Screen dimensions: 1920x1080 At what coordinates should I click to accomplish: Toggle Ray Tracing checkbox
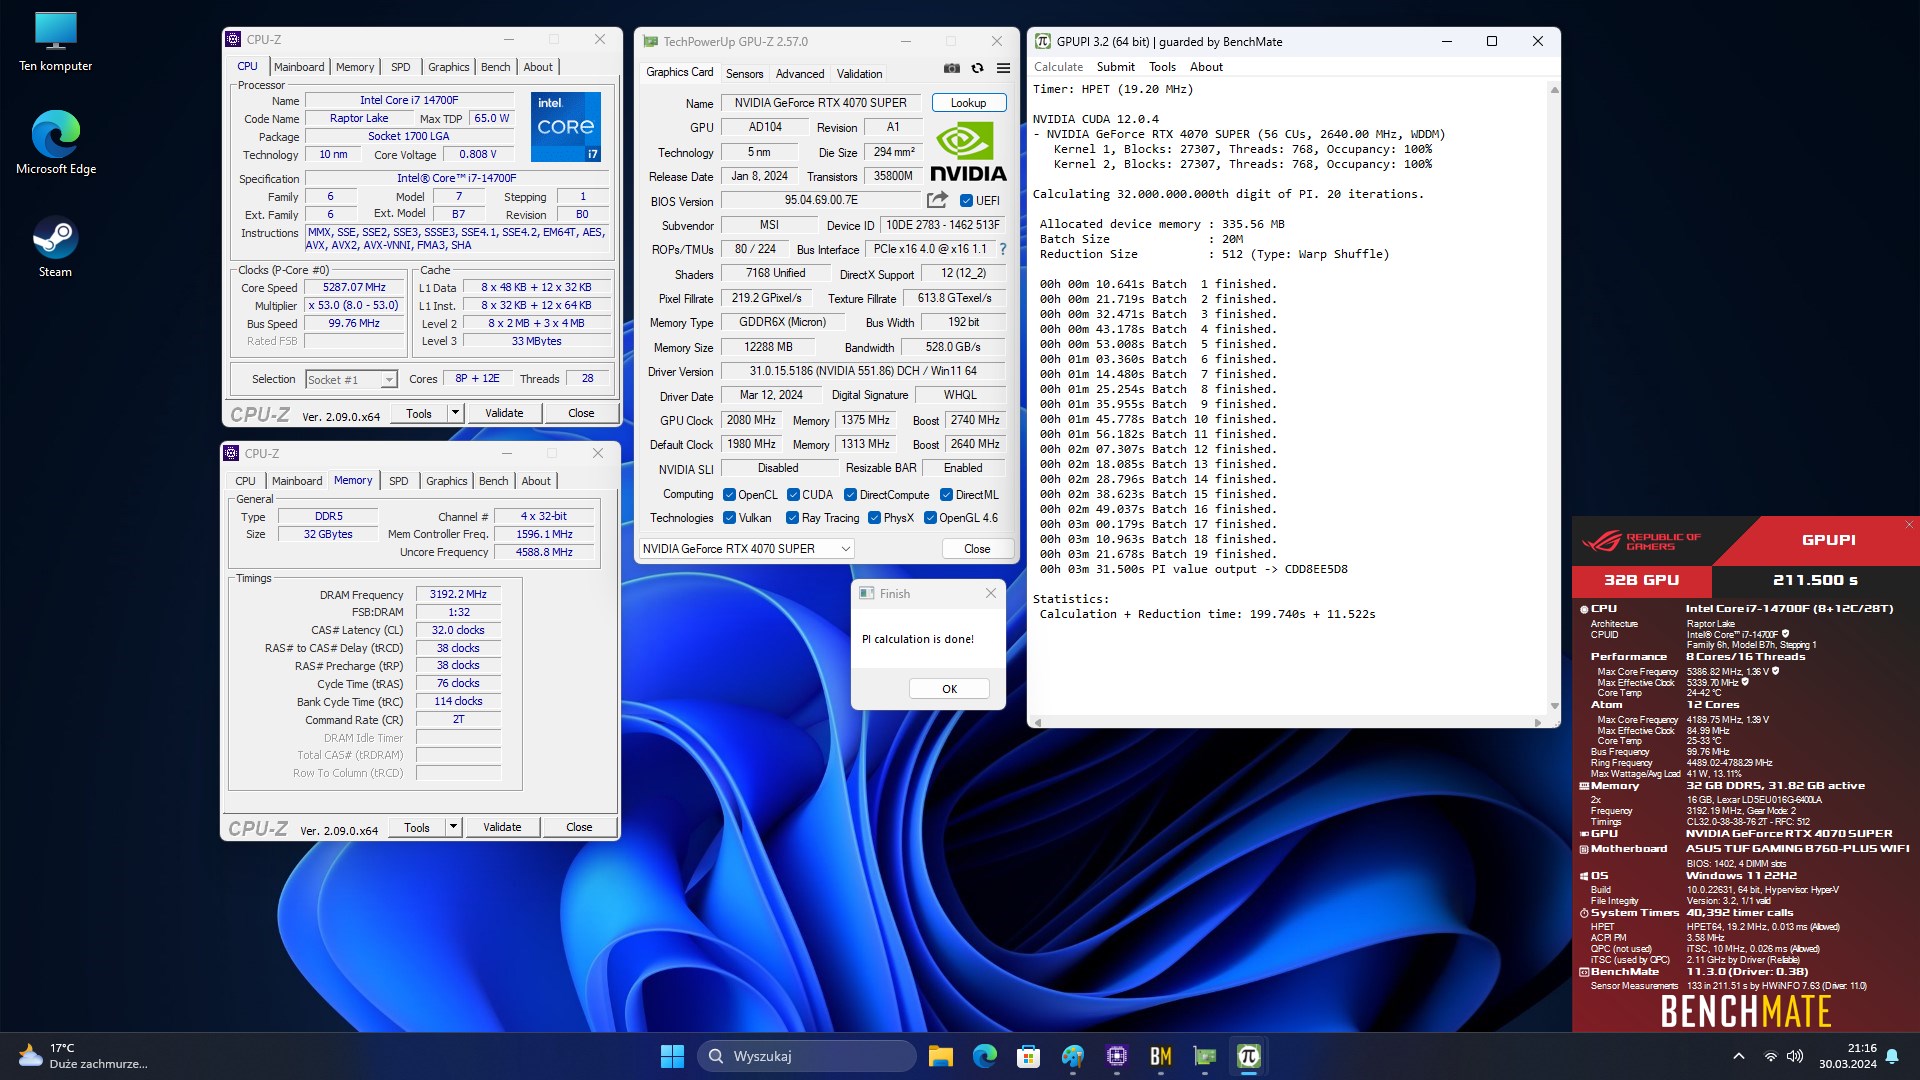(x=792, y=518)
